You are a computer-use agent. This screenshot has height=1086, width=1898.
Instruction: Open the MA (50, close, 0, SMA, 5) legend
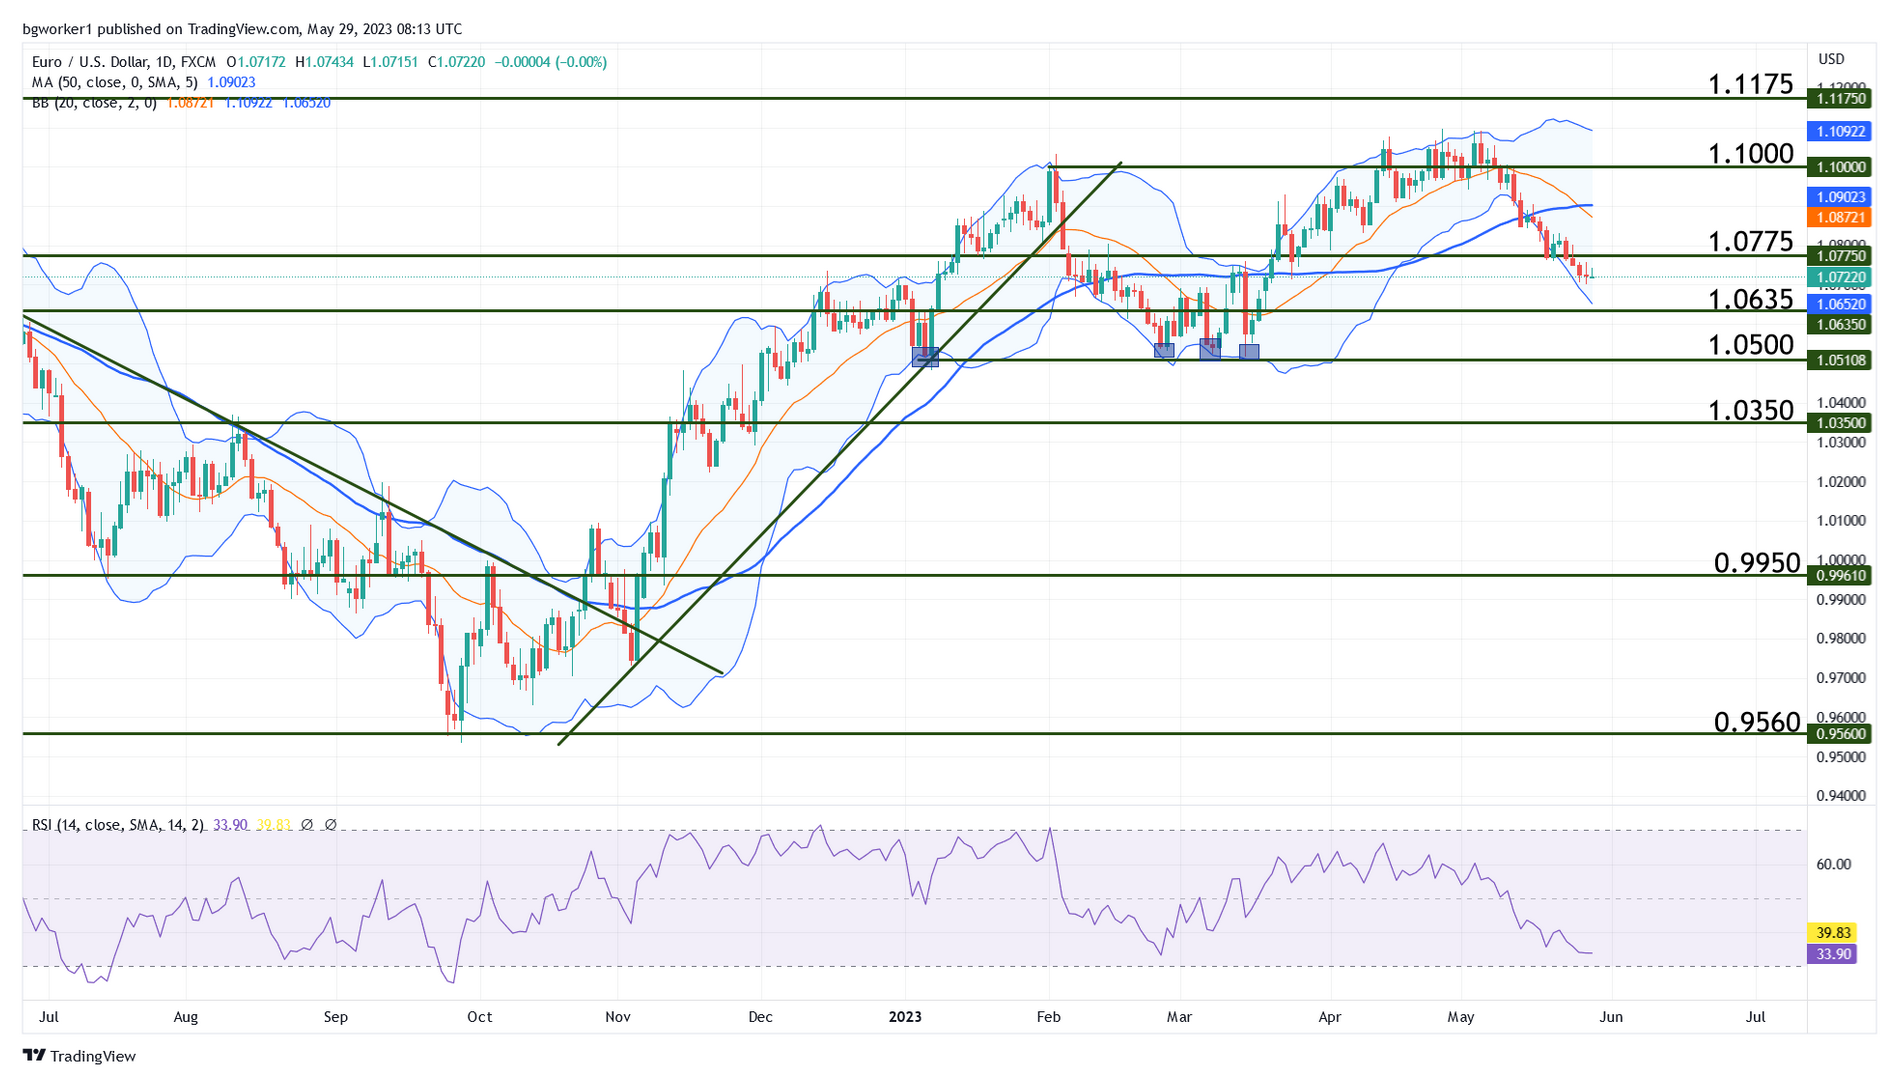coord(114,82)
